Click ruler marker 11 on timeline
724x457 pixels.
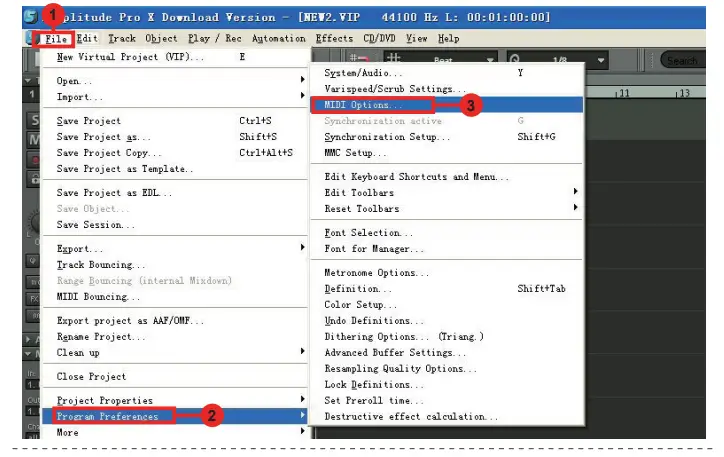[623, 93]
